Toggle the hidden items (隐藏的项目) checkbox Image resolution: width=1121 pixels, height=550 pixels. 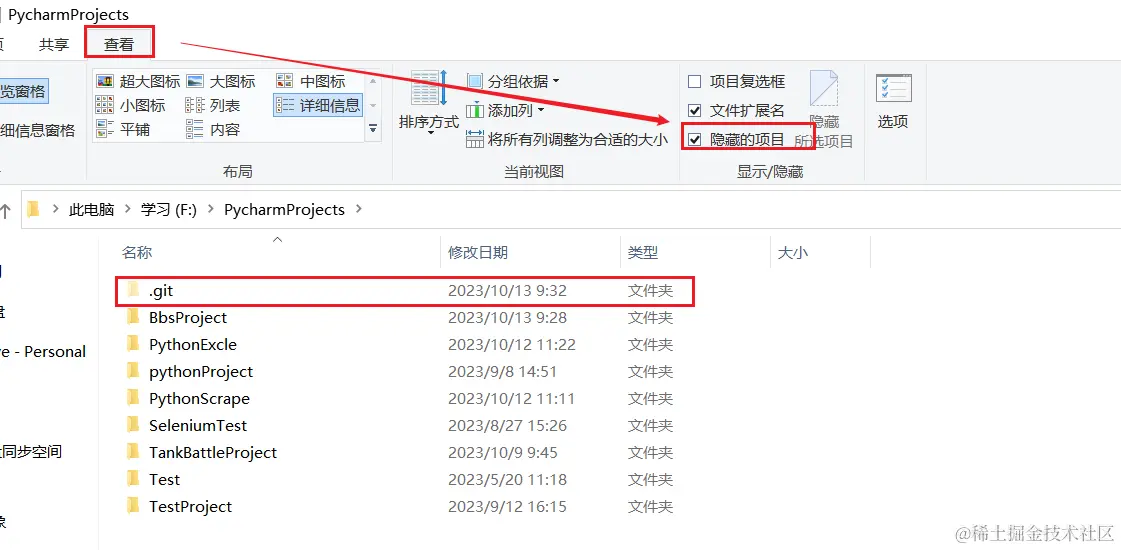click(x=736, y=139)
